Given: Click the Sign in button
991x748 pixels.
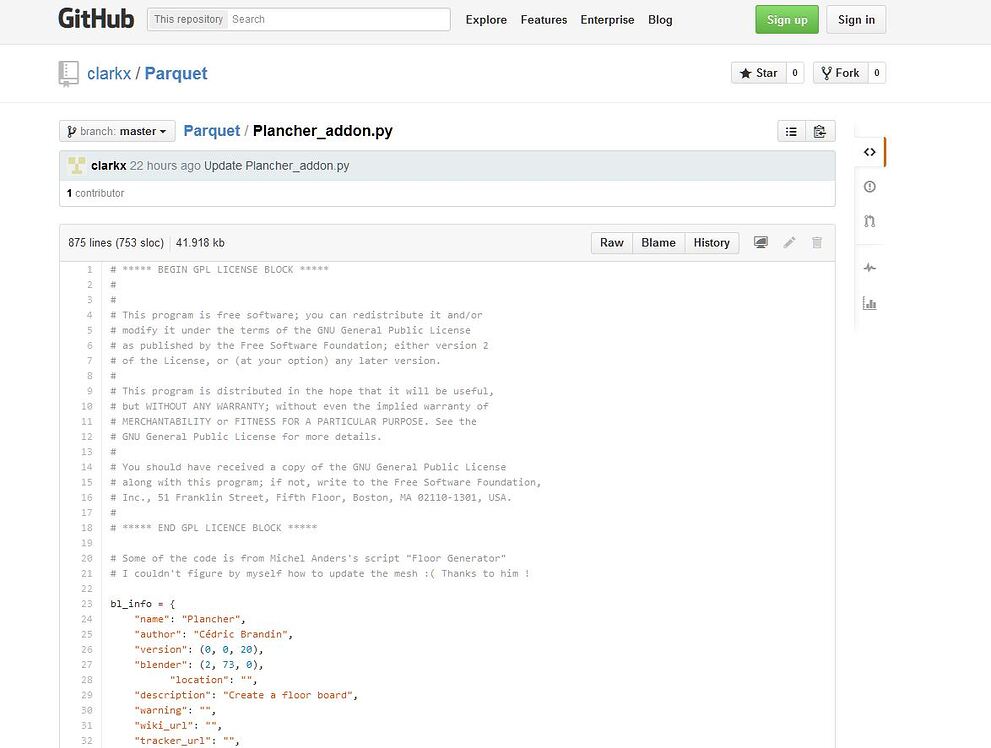Looking at the screenshot, I should pyautogui.click(x=856, y=20).
